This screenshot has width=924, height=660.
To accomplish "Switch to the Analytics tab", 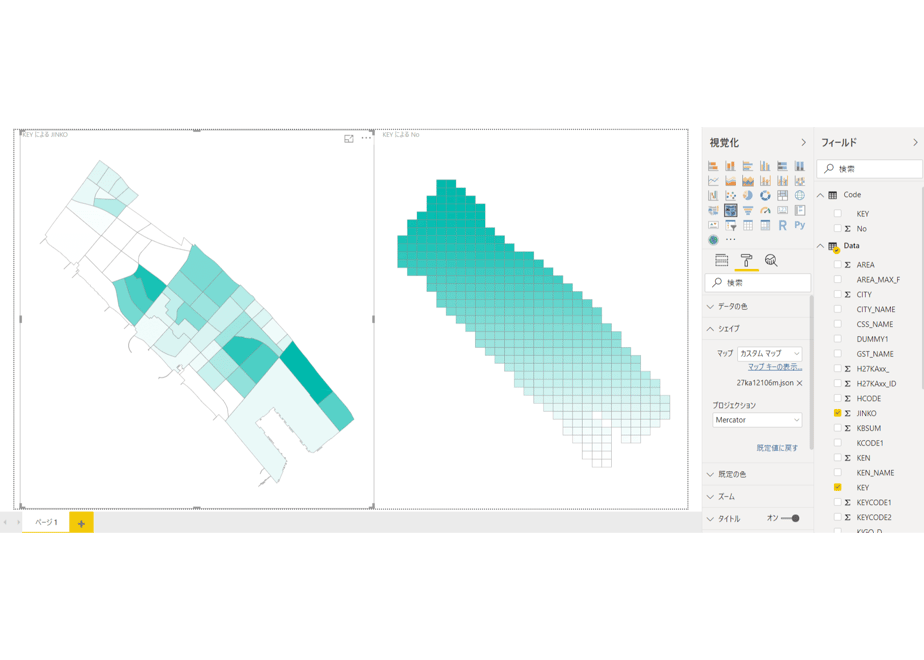I will 771,260.
